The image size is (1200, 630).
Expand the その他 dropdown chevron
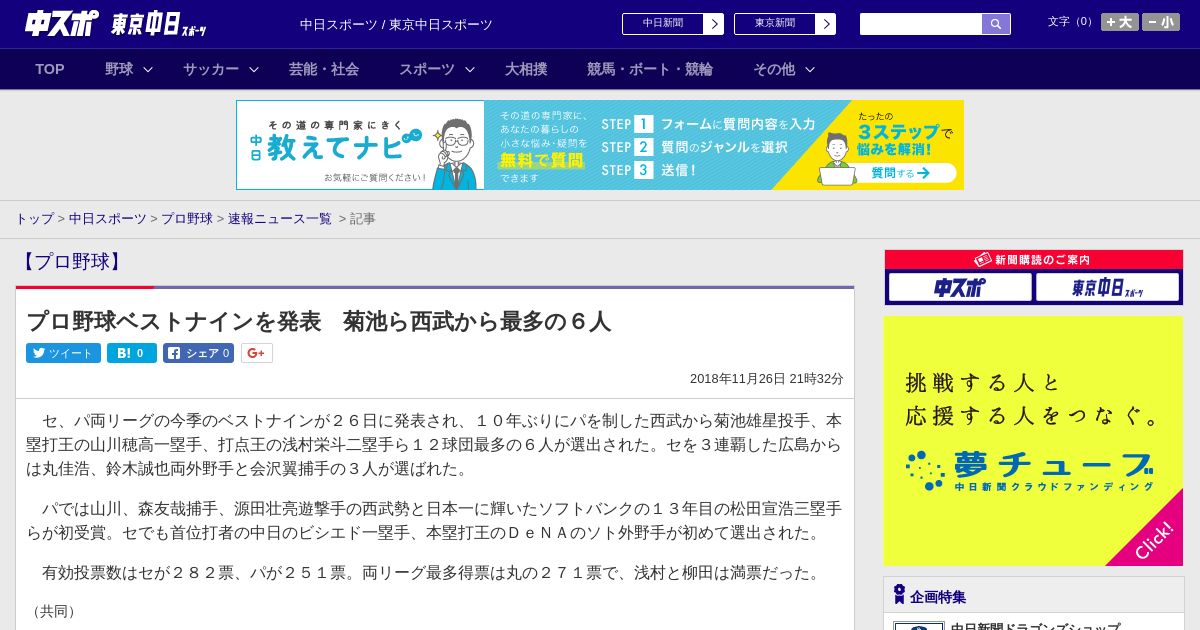(810, 69)
